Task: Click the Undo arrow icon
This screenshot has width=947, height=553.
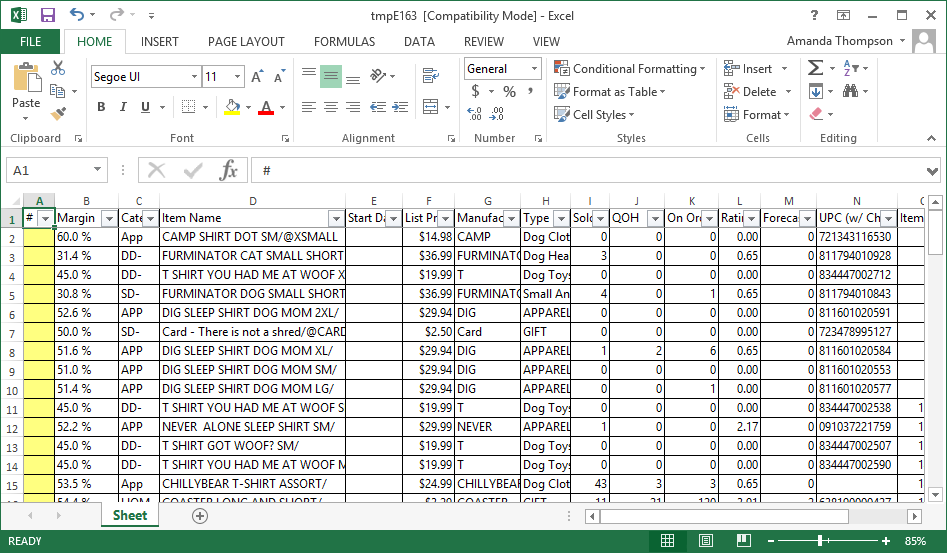Action: coord(77,14)
